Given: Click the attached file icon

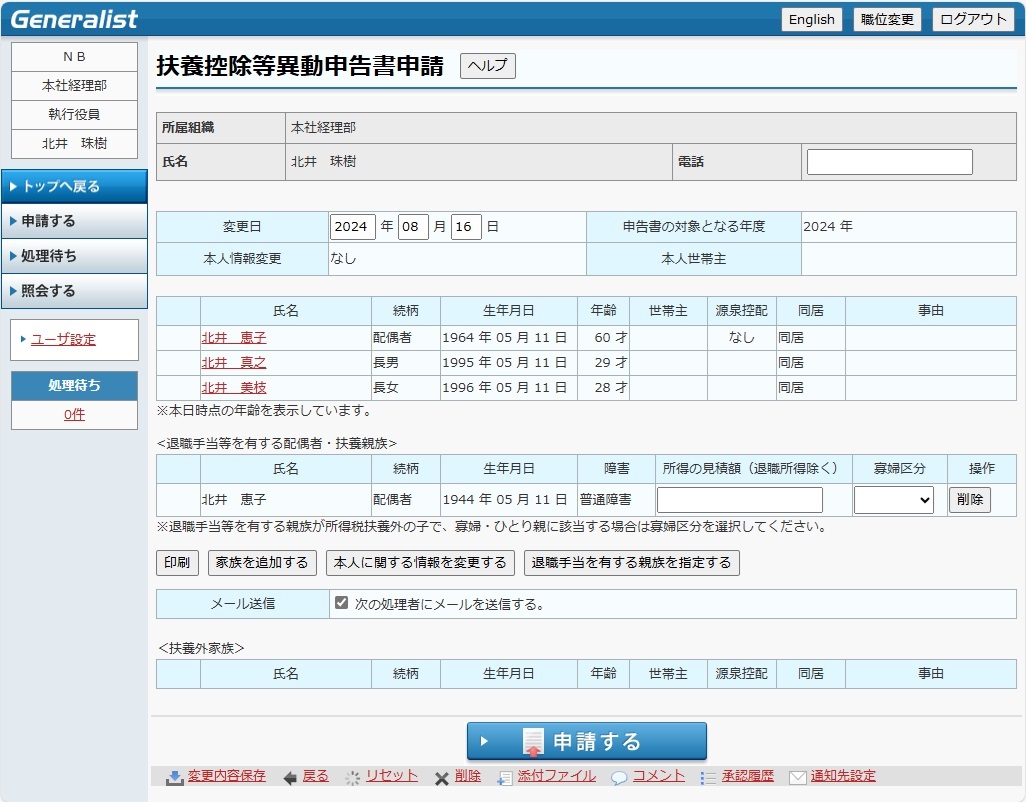Looking at the screenshot, I should tap(505, 777).
